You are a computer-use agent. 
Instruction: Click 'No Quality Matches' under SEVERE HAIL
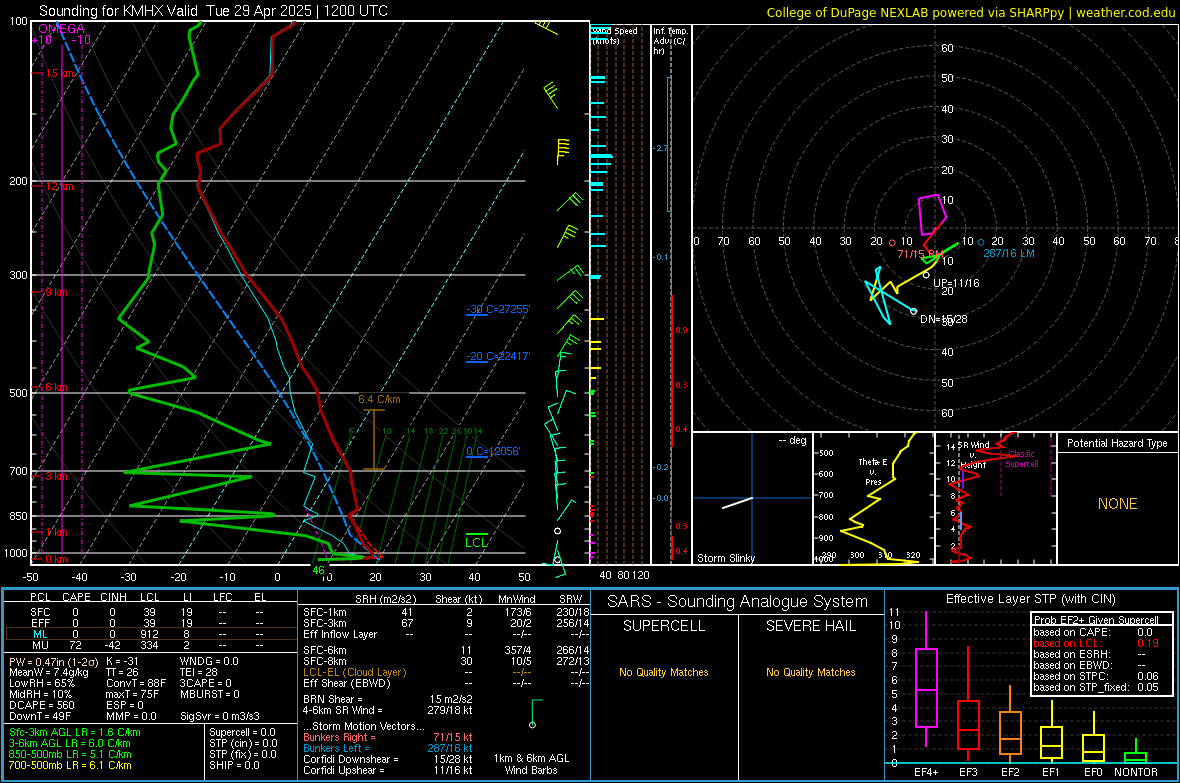[810, 672]
